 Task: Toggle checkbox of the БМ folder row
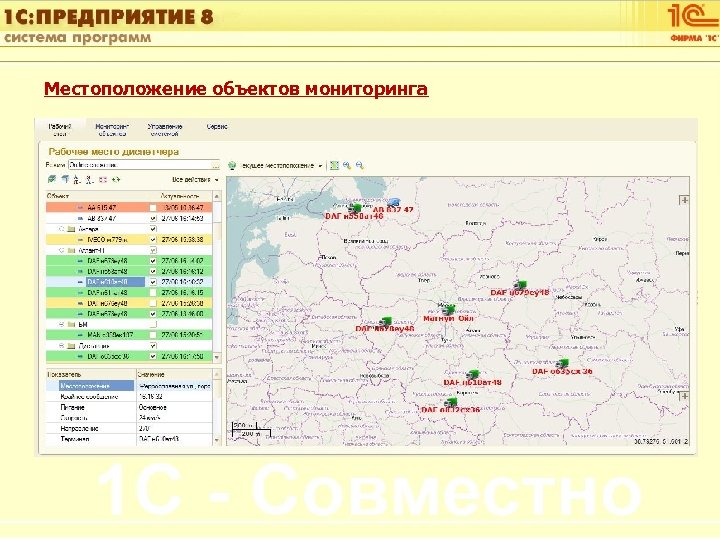pyautogui.click(x=153, y=324)
